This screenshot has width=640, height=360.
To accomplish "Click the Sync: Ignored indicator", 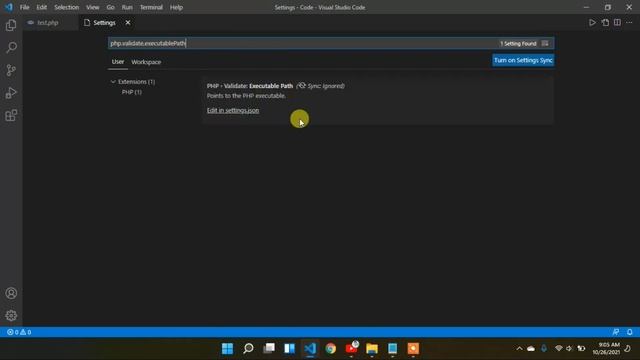I will 321,86.
